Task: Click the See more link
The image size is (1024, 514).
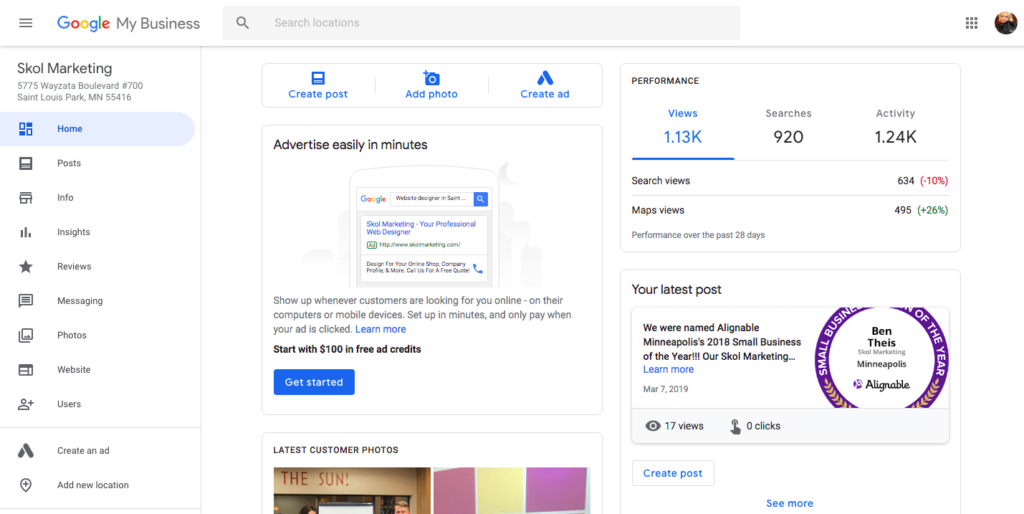Action: click(790, 504)
